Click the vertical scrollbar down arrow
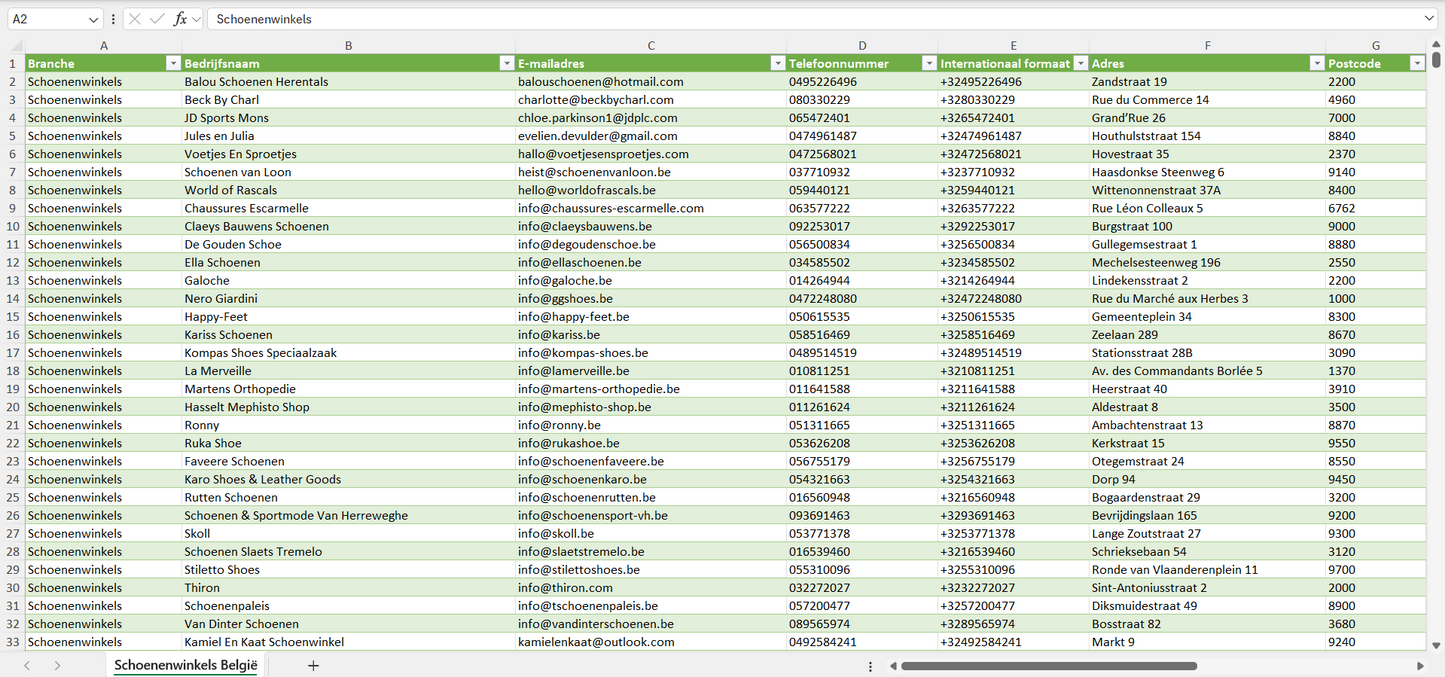 pos(1437,646)
